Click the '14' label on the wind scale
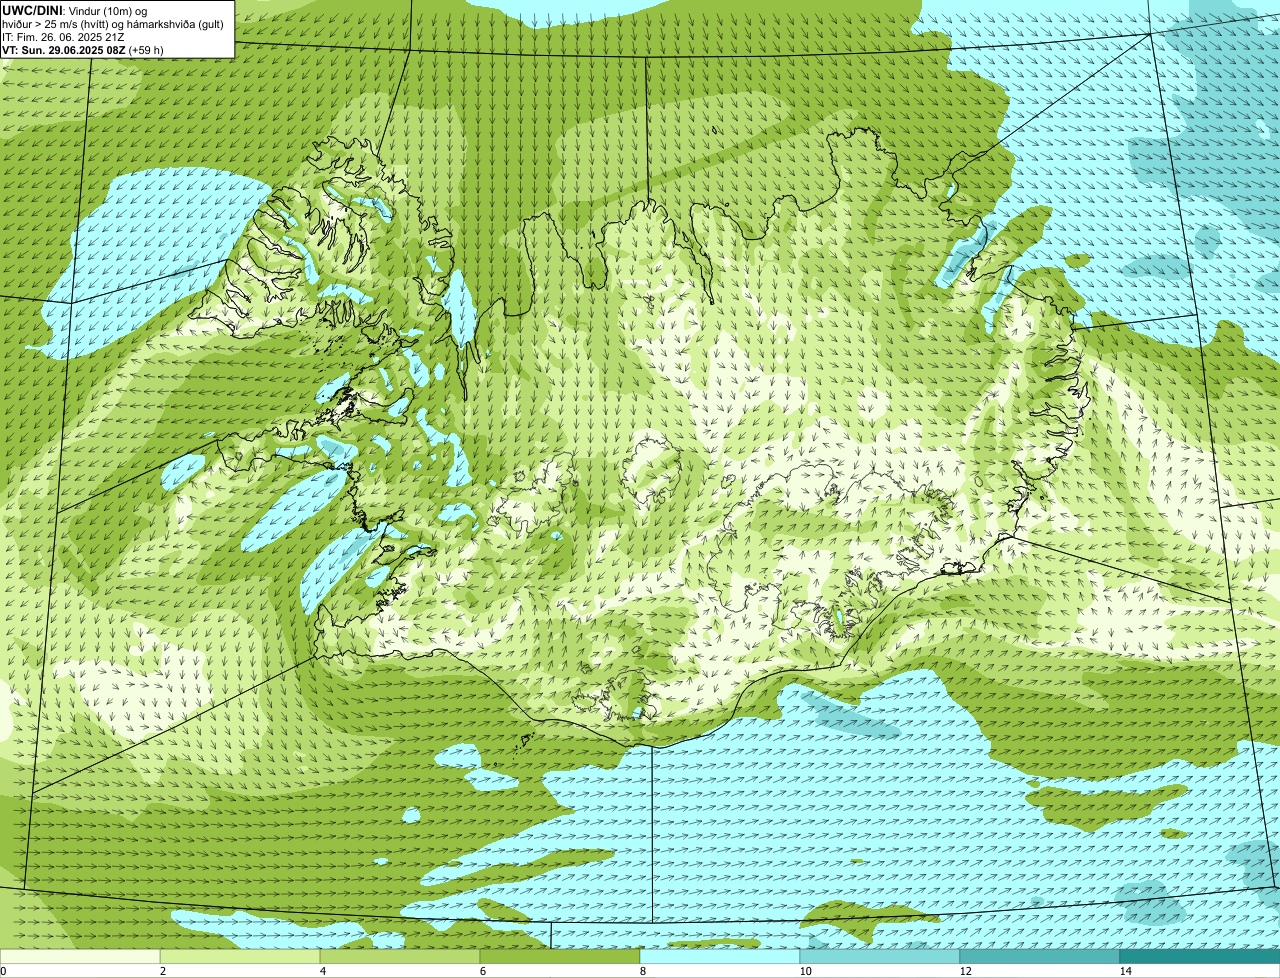 click(1125, 971)
